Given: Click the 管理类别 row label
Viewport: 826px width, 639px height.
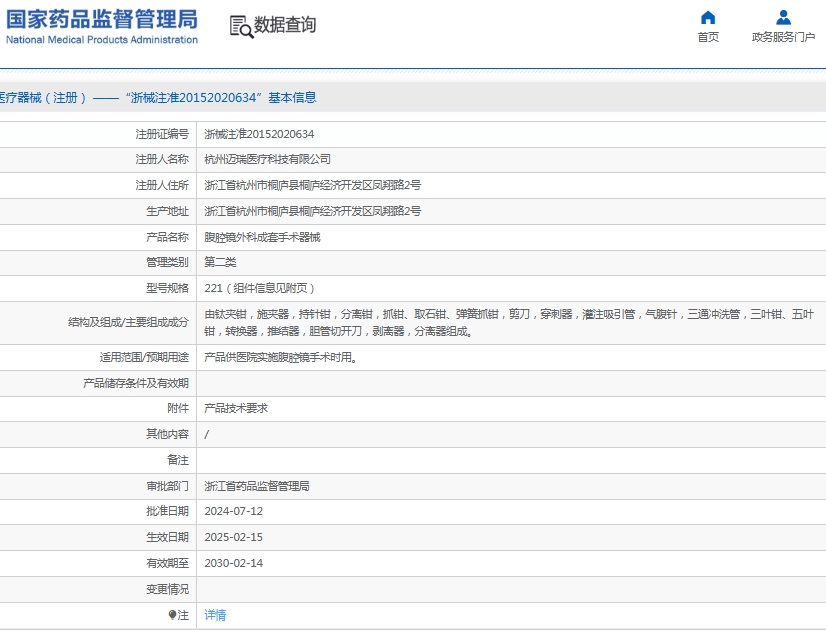Looking at the screenshot, I should 167,262.
